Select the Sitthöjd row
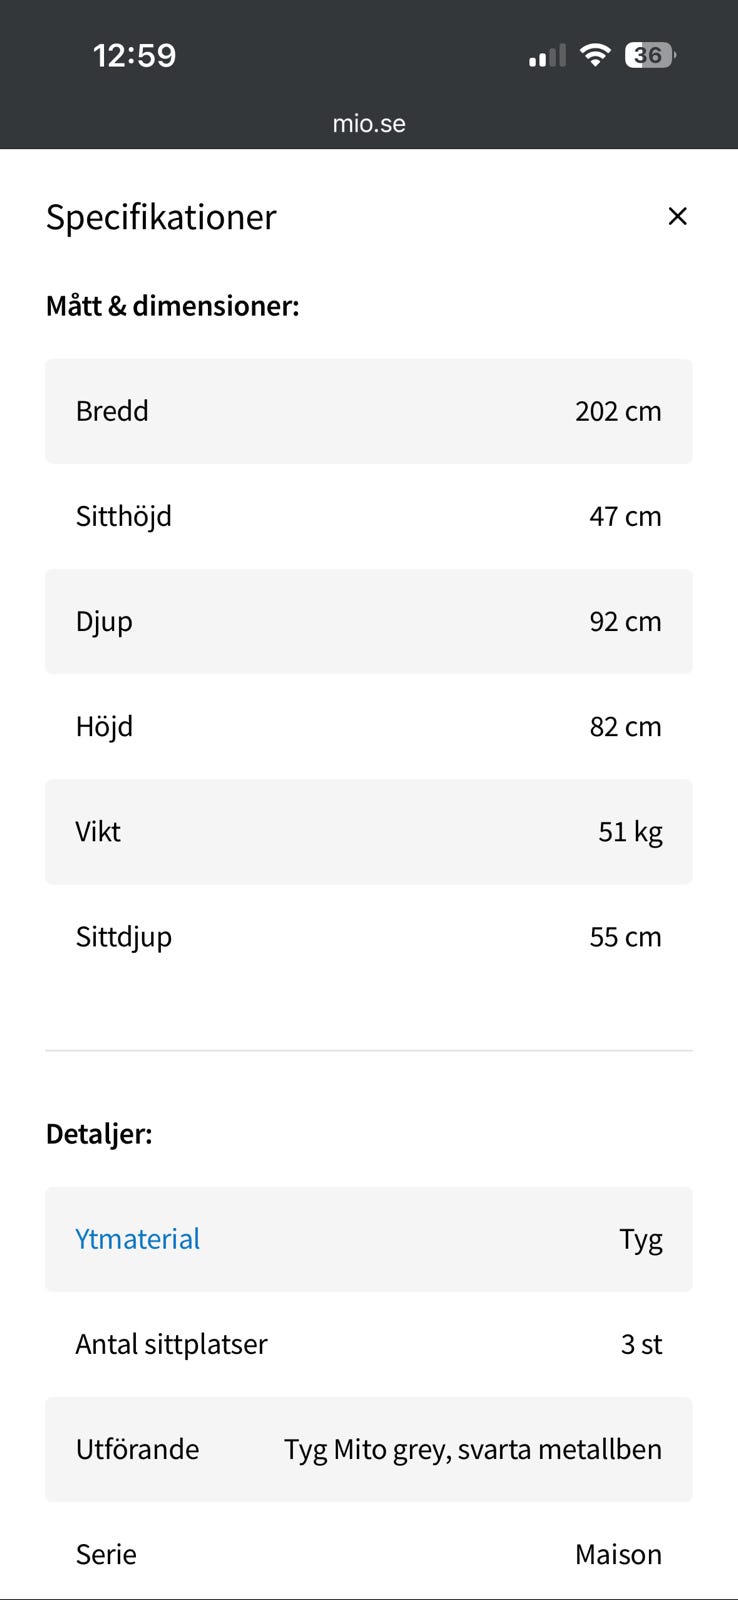Screen dimensions: 738x1600 click(369, 516)
